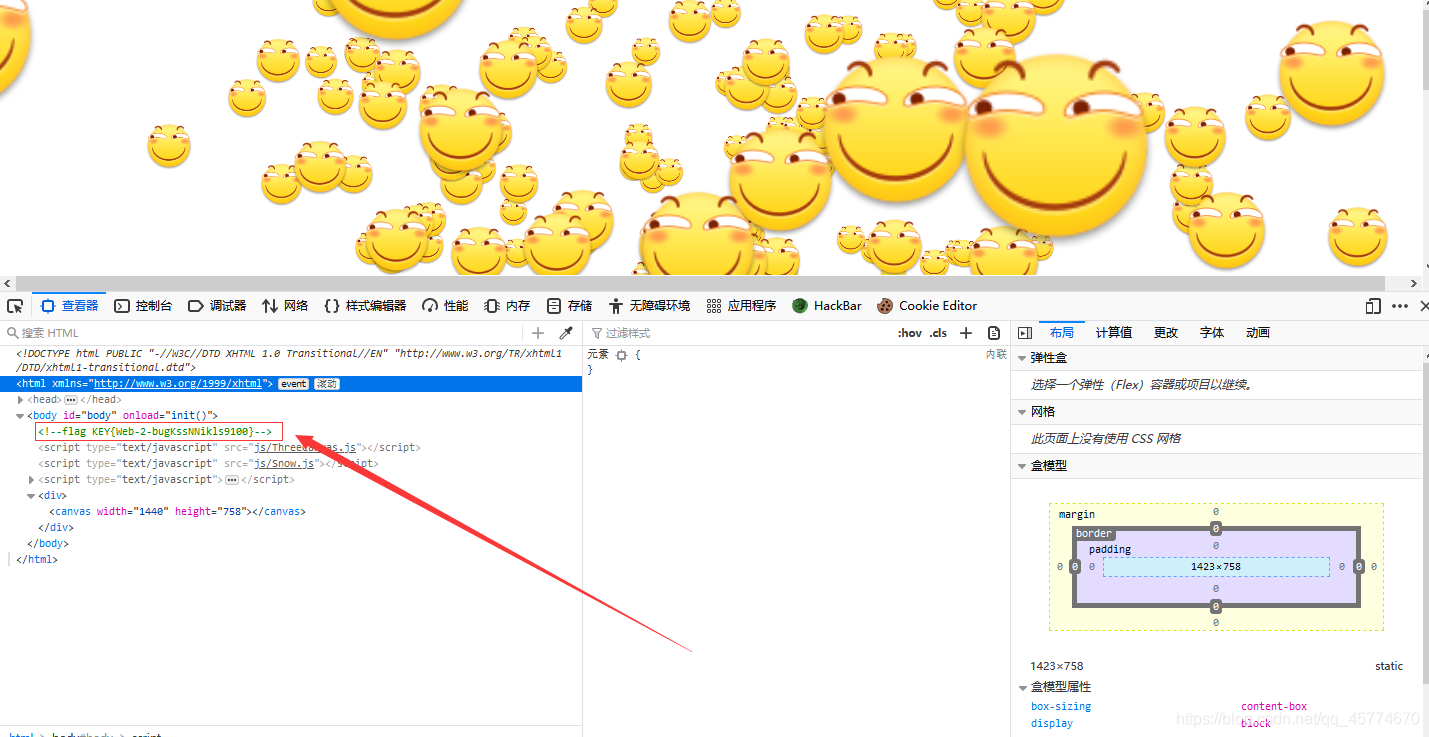Open the 调试器 debugger tab

point(217,306)
